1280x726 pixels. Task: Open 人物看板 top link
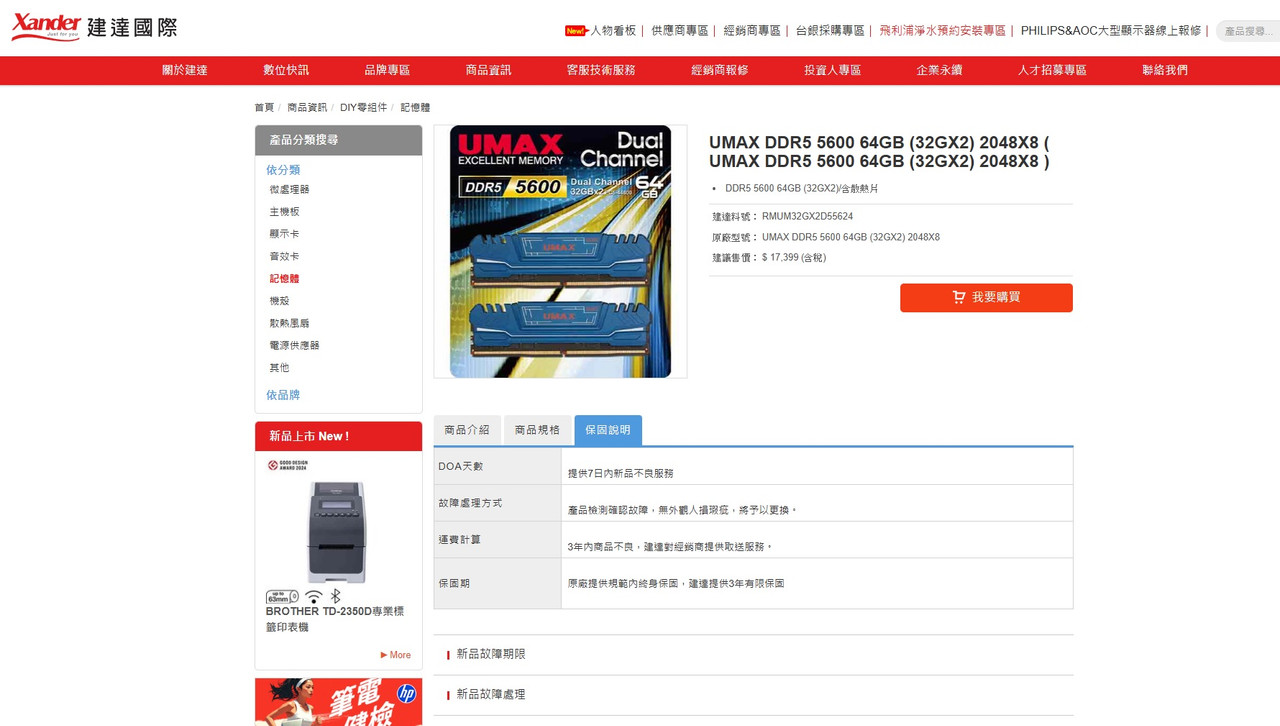tap(612, 31)
